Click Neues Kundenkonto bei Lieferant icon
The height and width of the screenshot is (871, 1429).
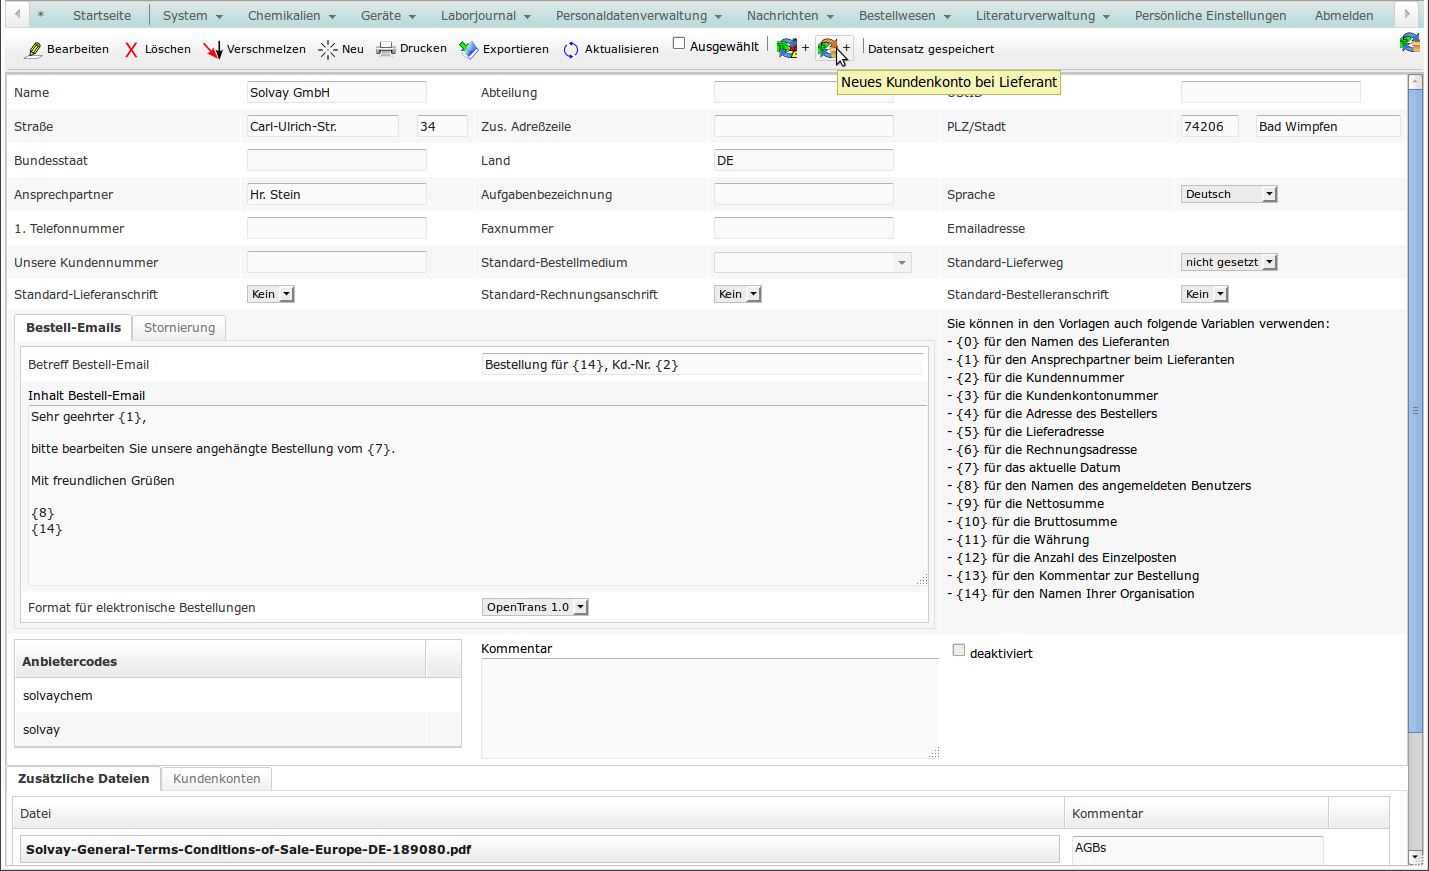pos(828,48)
